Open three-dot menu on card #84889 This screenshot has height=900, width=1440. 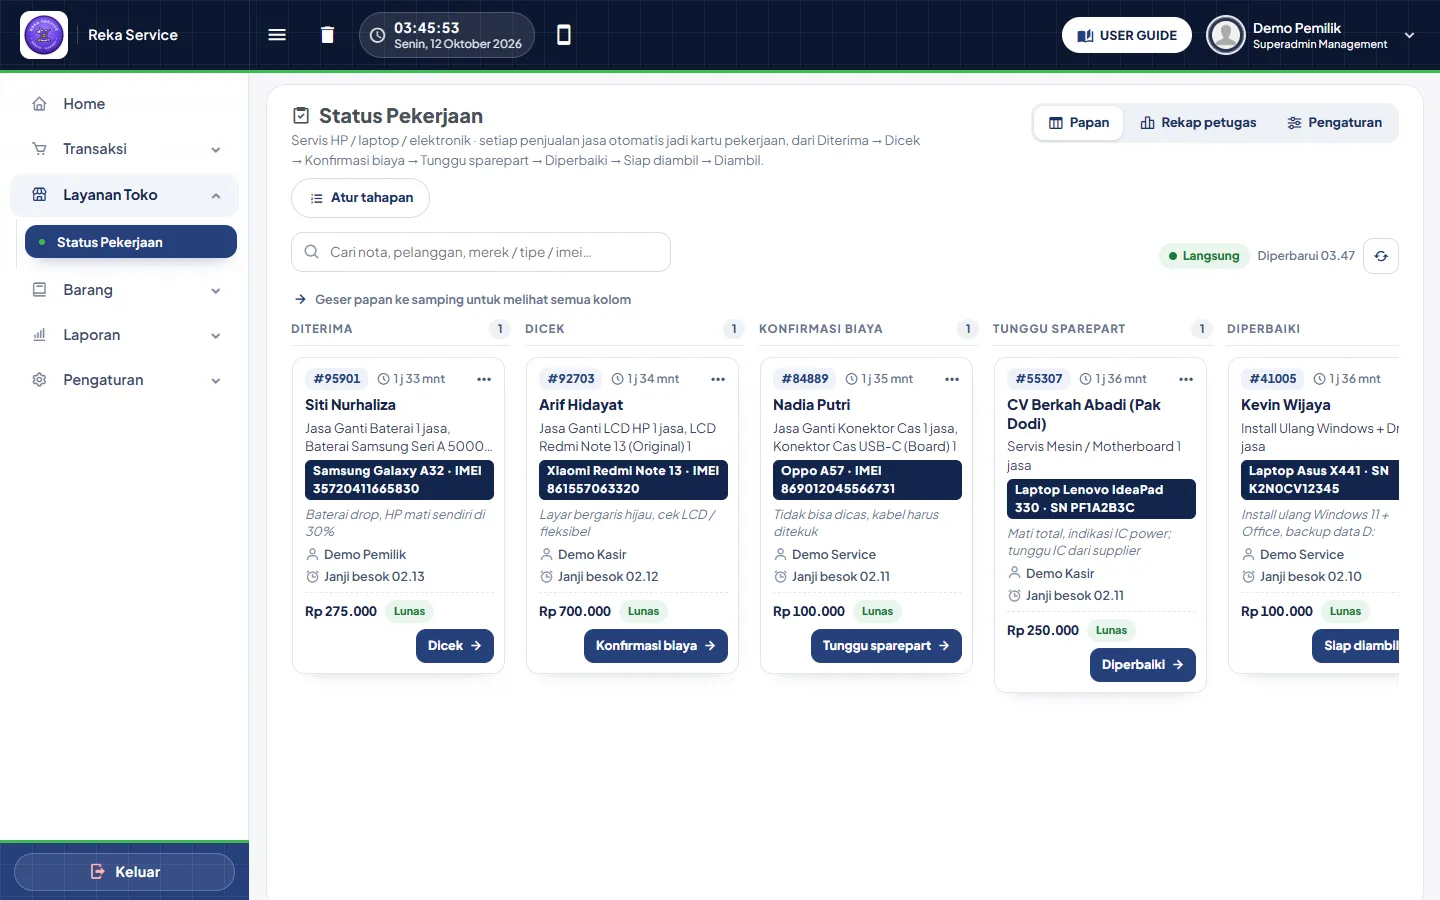coord(952,379)
